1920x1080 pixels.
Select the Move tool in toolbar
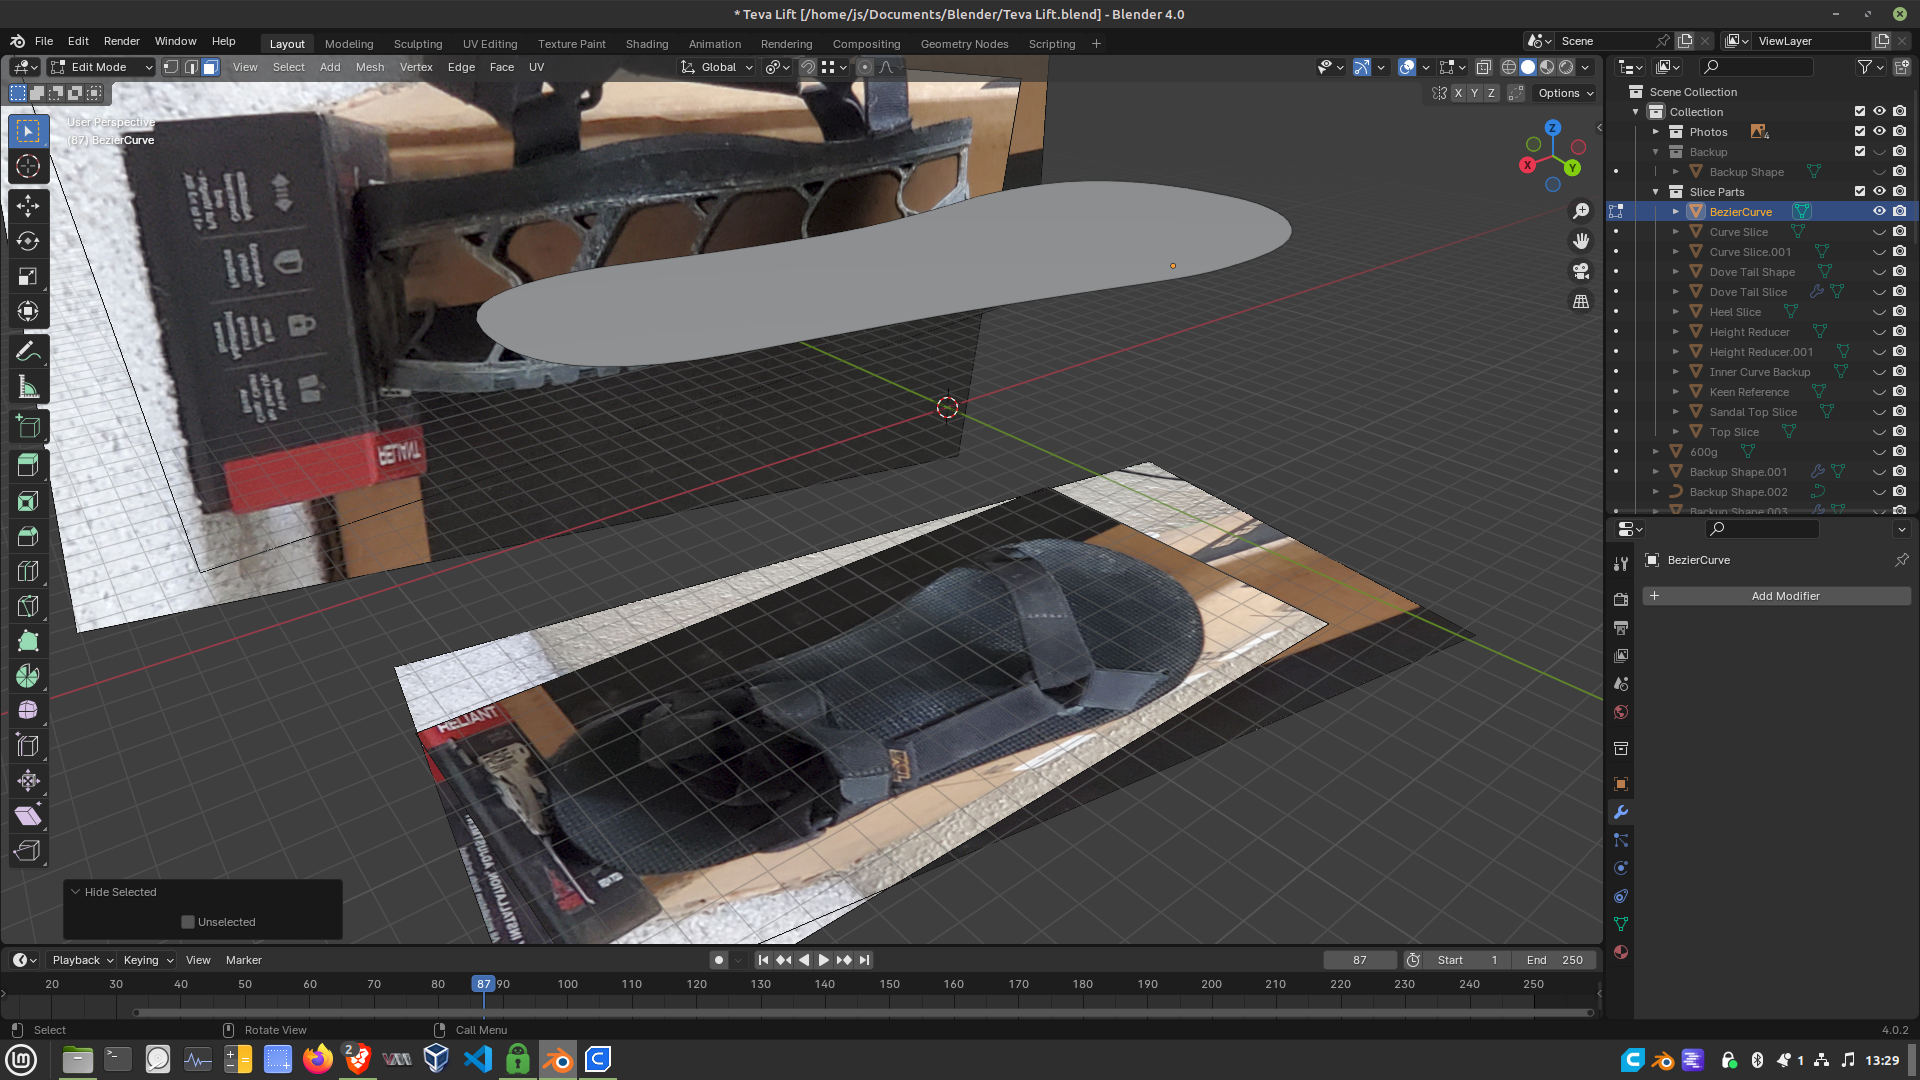click(28, 206)
